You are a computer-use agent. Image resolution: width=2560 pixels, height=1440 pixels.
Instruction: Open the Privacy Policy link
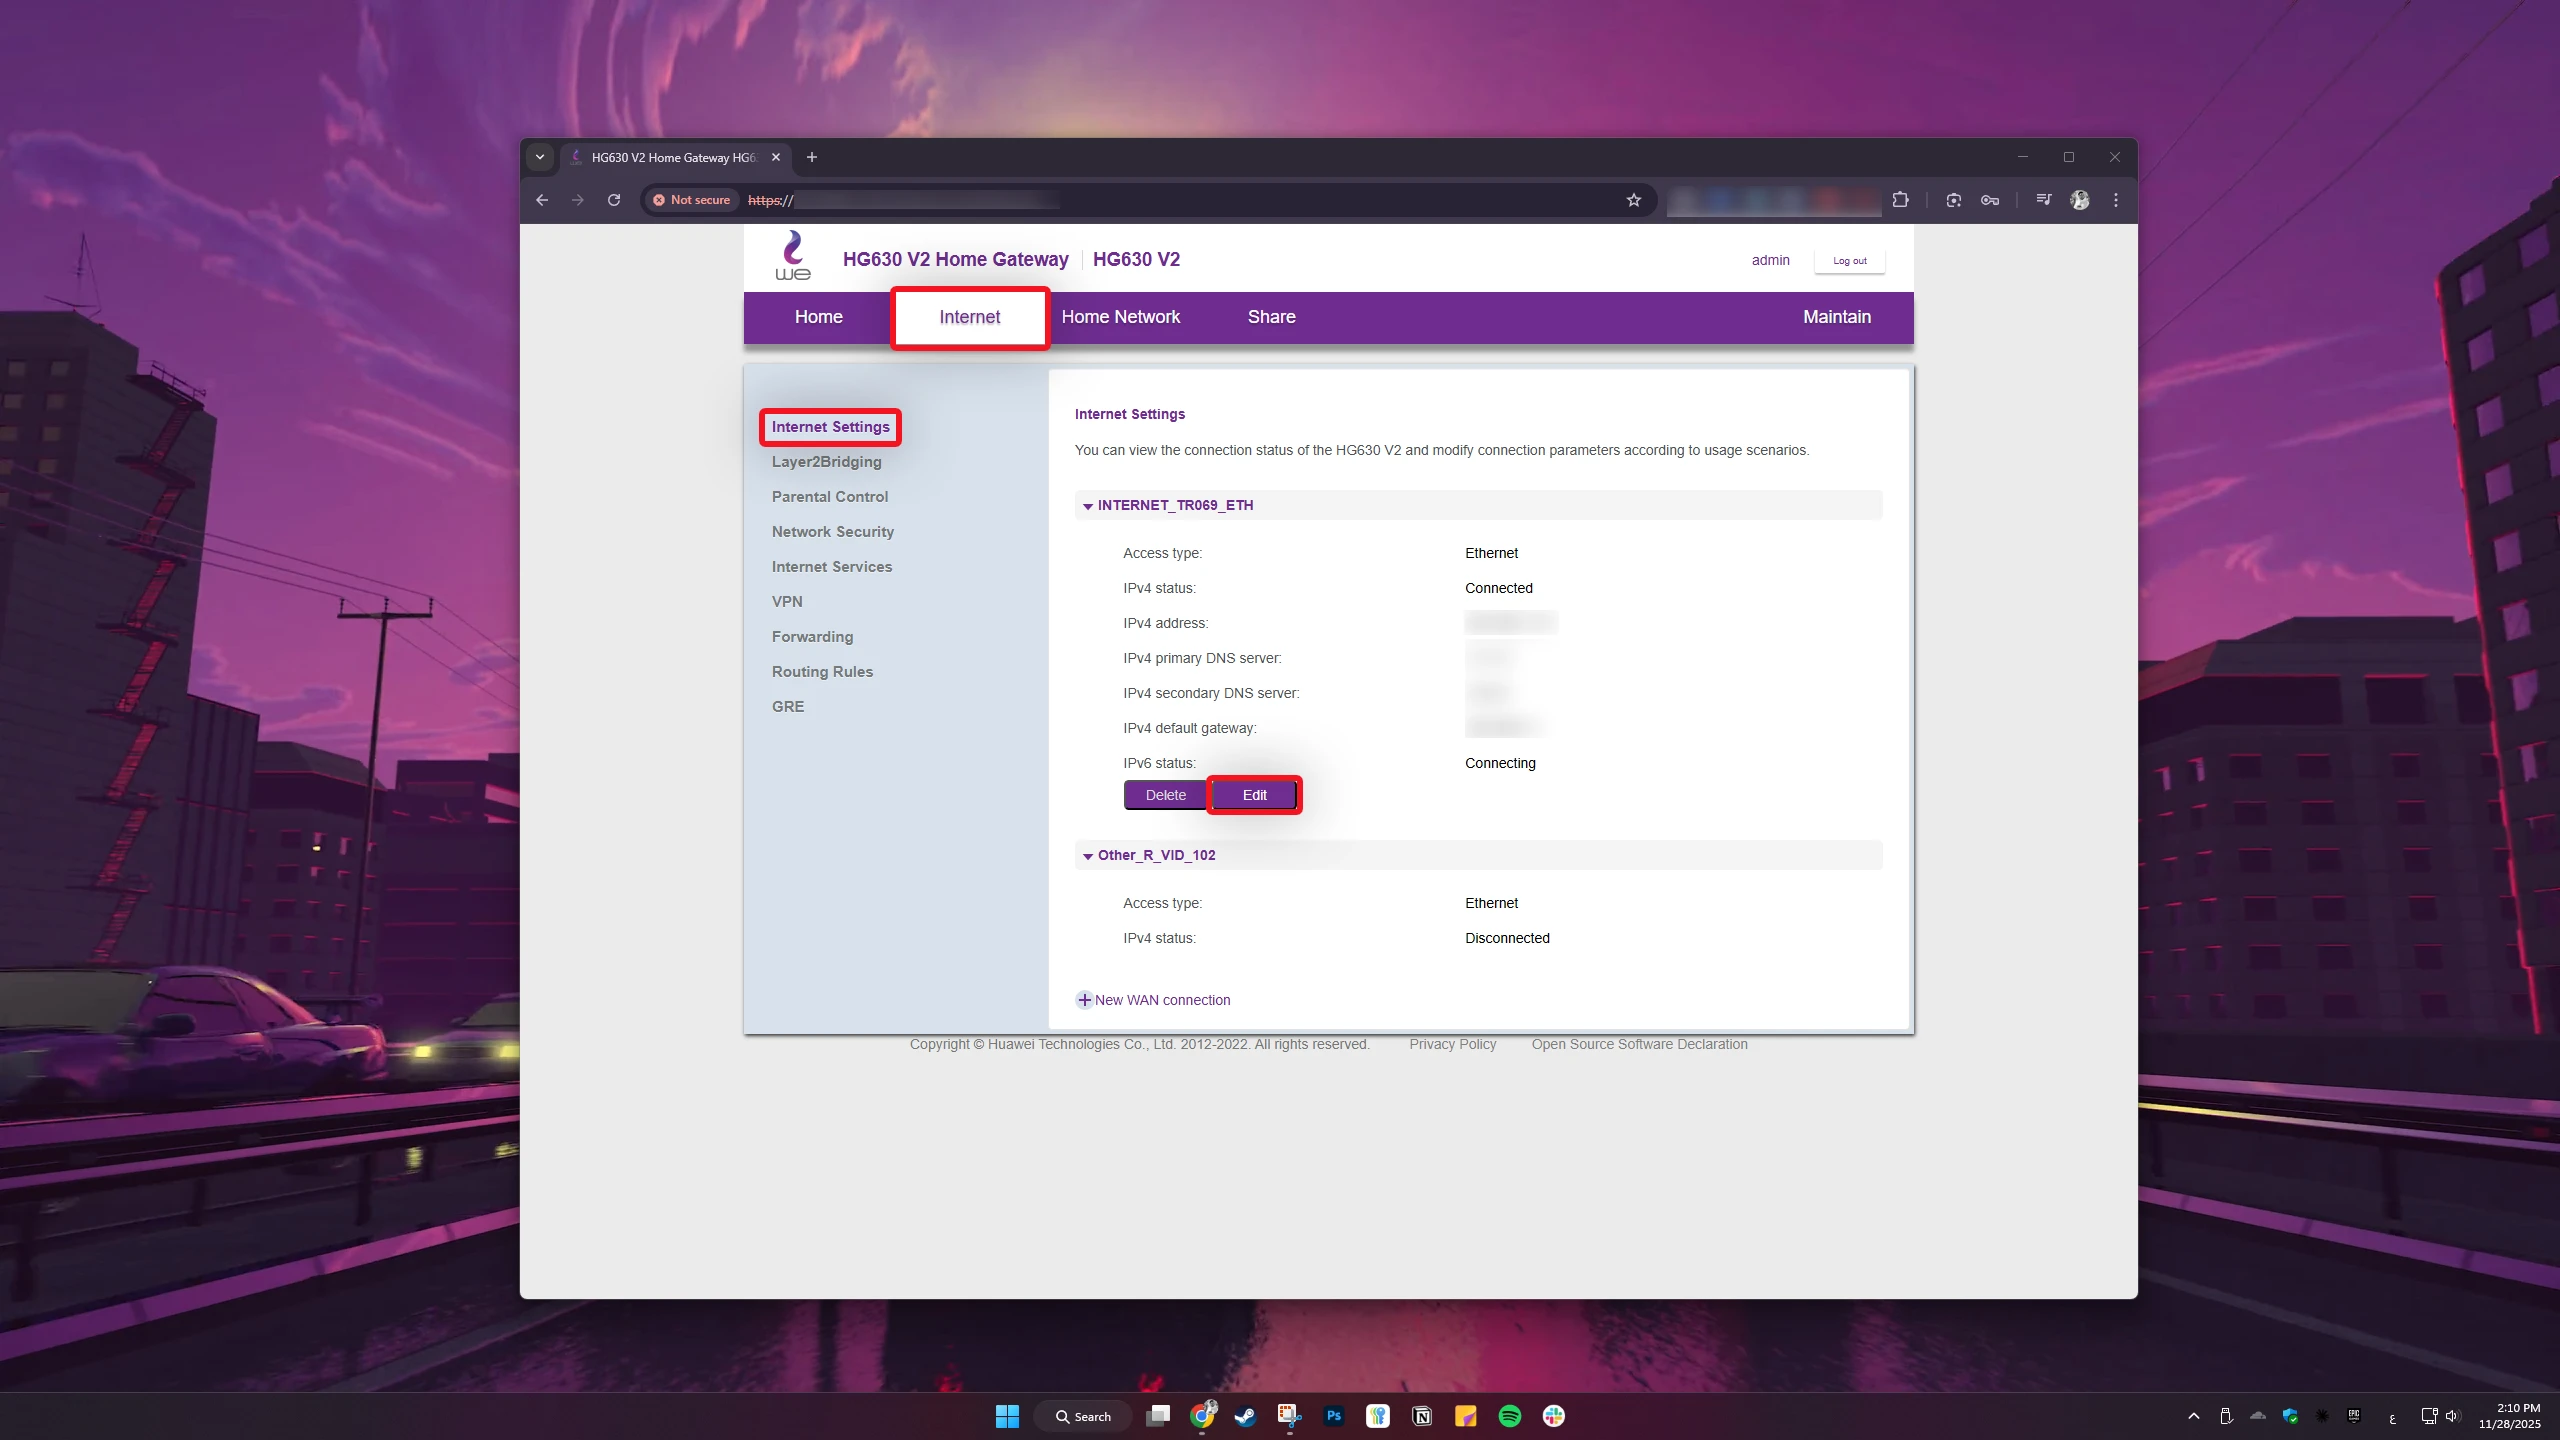point(1452,1044)
